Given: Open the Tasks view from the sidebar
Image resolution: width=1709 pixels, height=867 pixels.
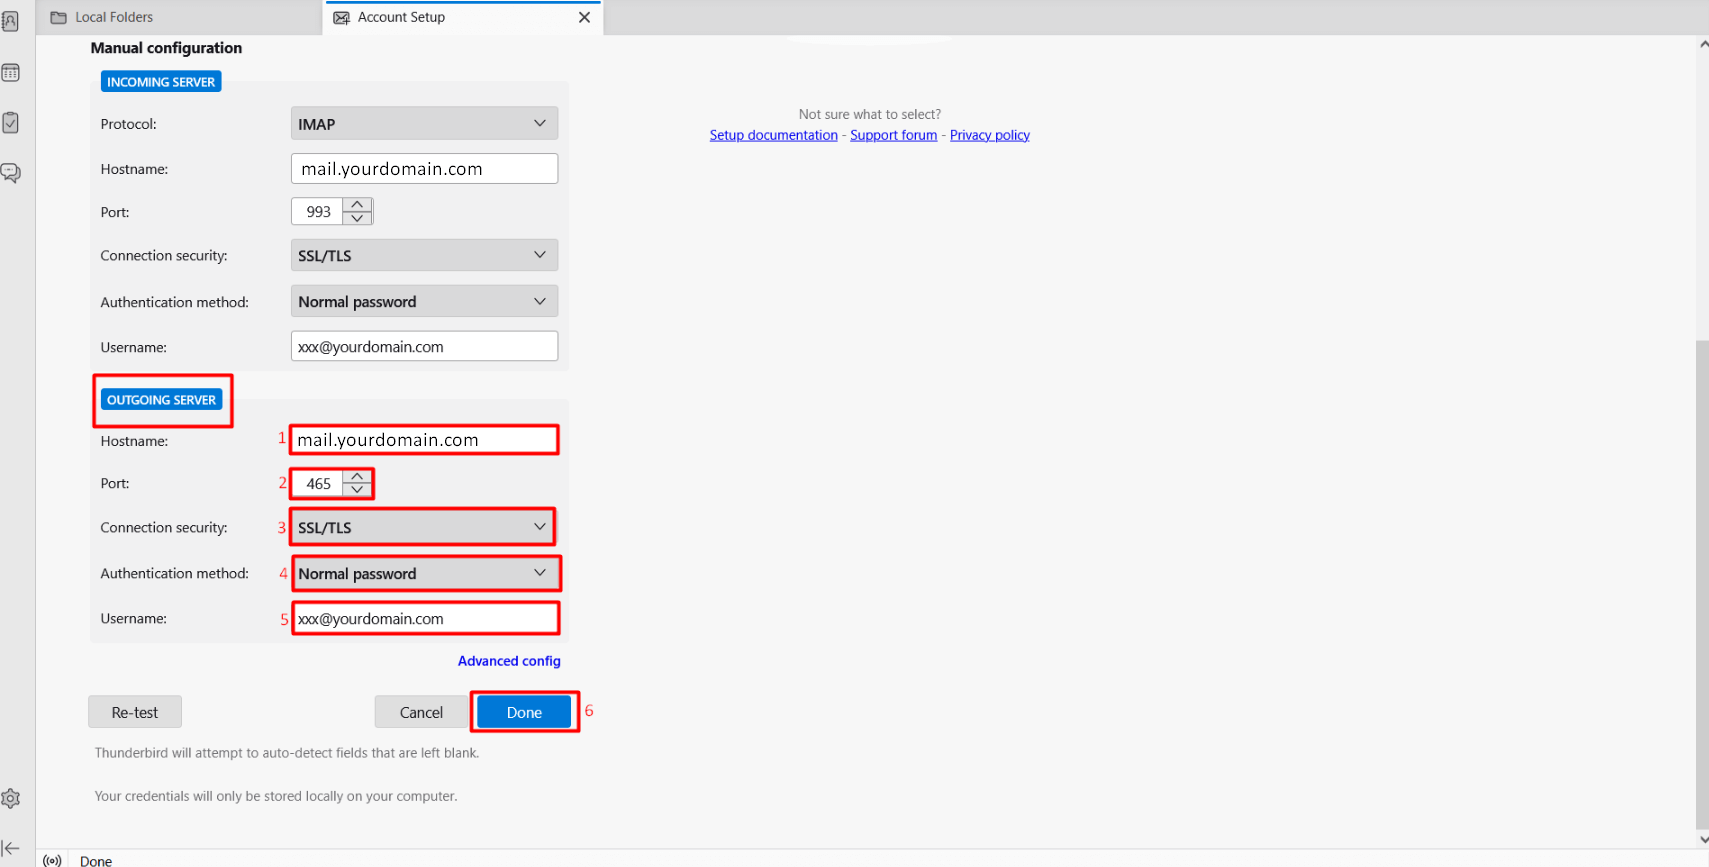Looking at the screenshot, I should pos(11,123).
